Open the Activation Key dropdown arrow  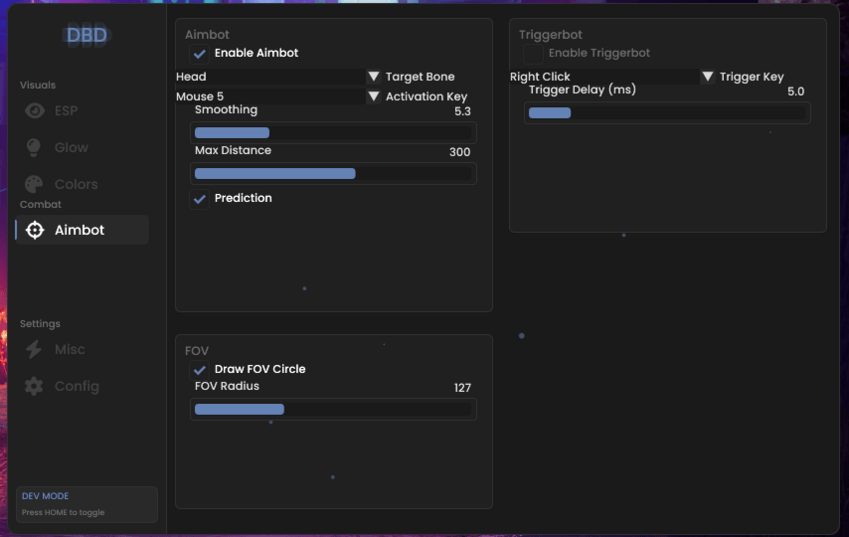pos(374,96)
